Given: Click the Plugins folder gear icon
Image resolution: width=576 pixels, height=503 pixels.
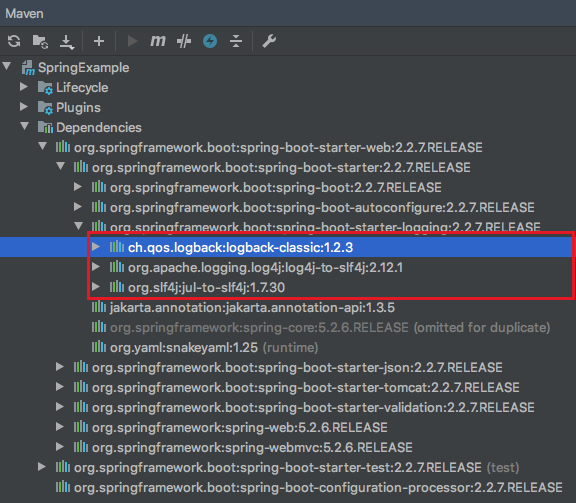Looking at the screenshot, I should coord(45,107).
